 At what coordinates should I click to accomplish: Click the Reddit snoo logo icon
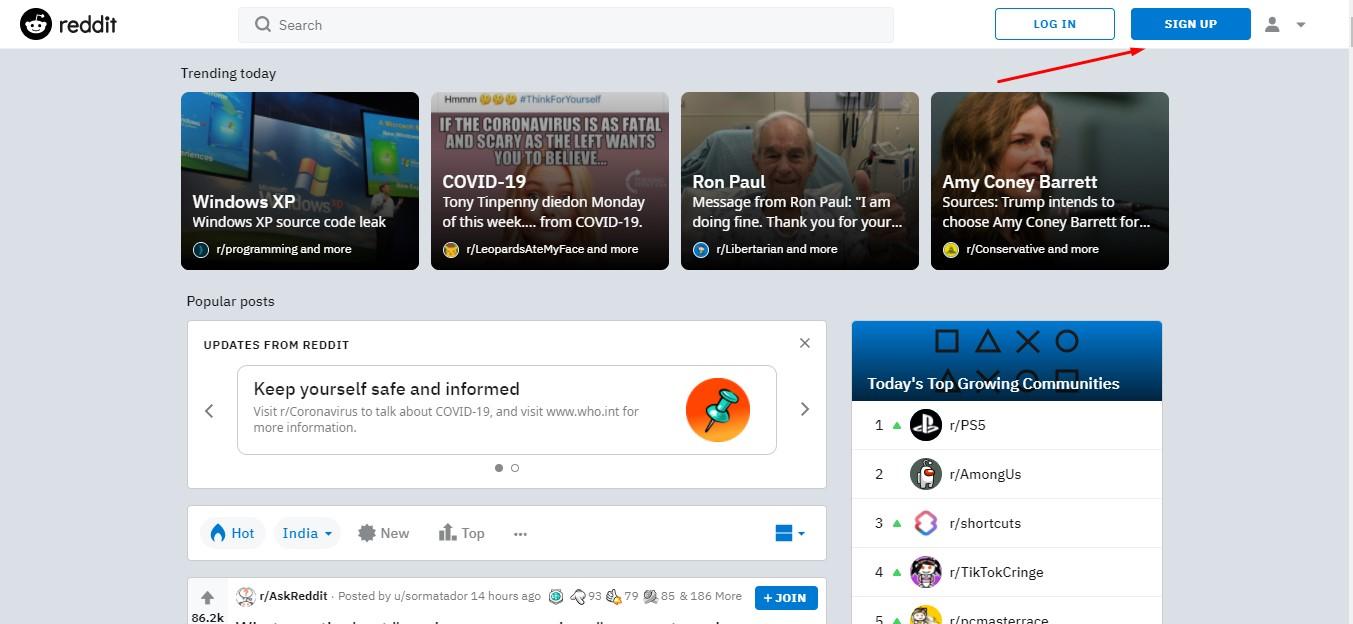click(x=36, y=24)
